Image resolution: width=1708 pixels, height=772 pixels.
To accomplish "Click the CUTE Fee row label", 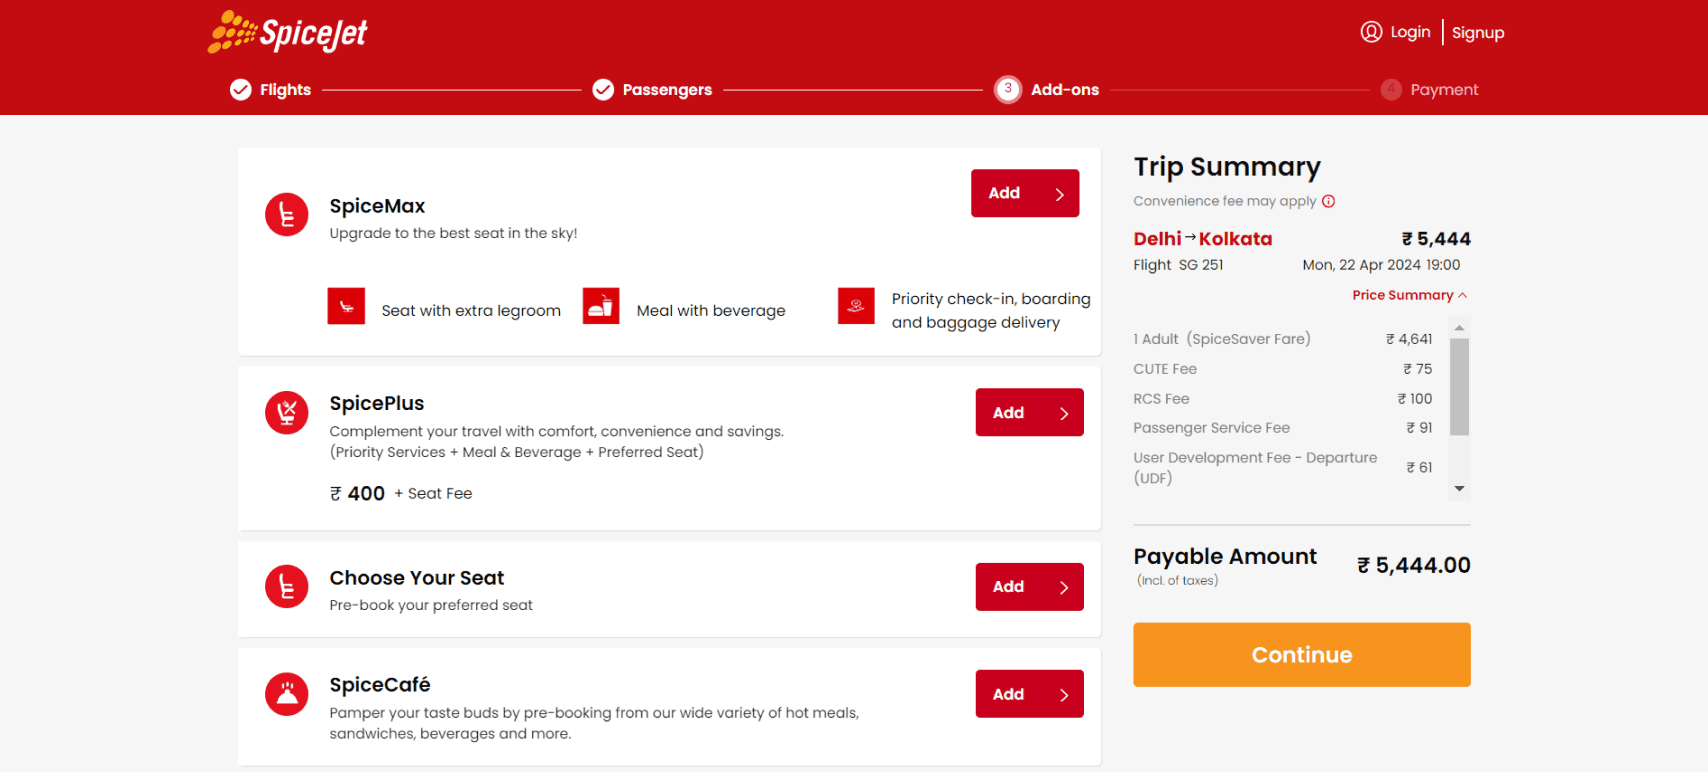I will click(x=1165, y=369).
